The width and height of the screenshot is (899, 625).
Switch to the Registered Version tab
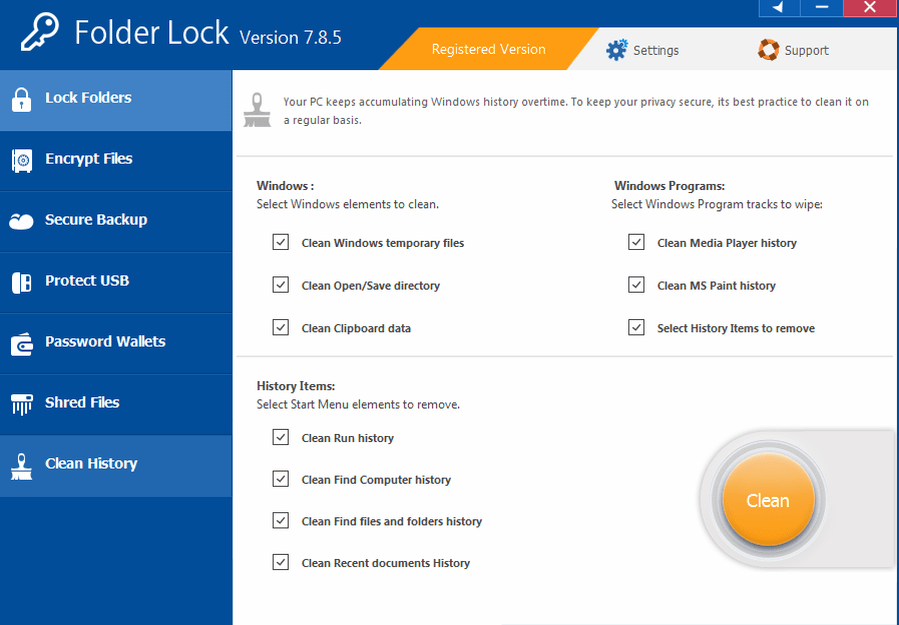click(488, 49)
